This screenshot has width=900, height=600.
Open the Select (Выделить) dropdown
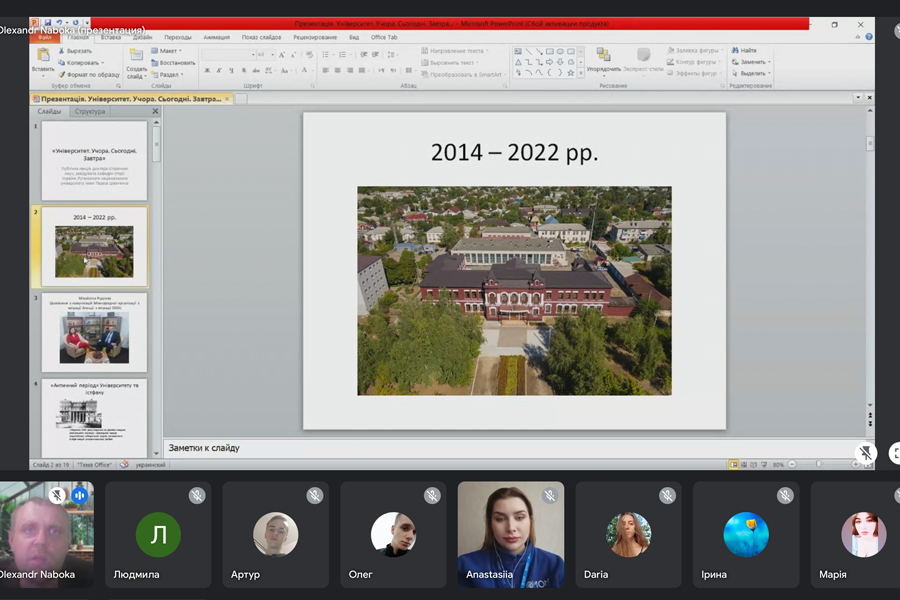coord(752,73)
